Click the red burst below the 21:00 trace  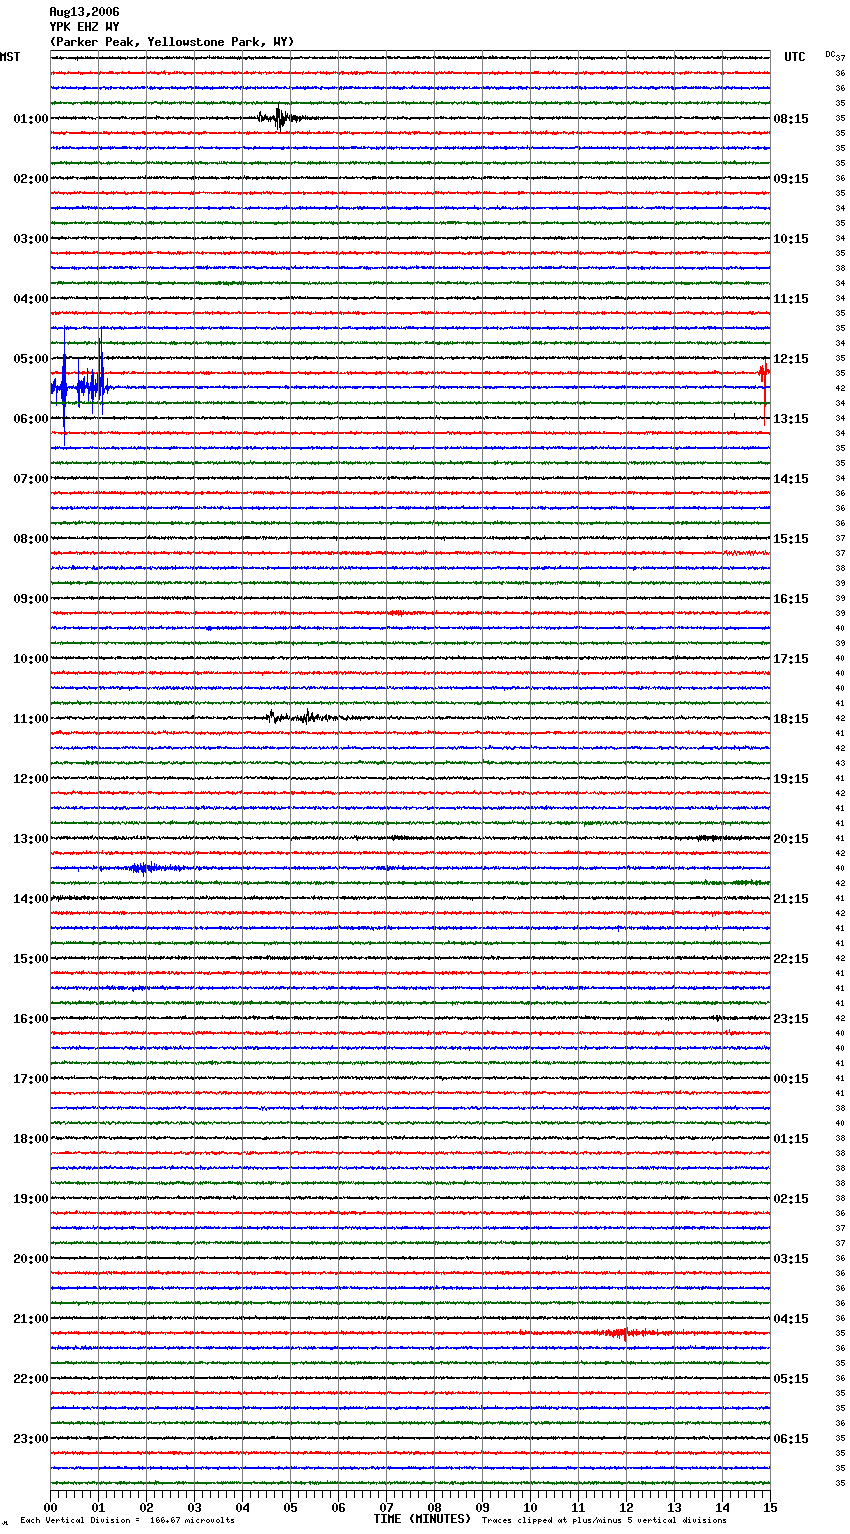pyautogui.click(x=625, y=1333)
